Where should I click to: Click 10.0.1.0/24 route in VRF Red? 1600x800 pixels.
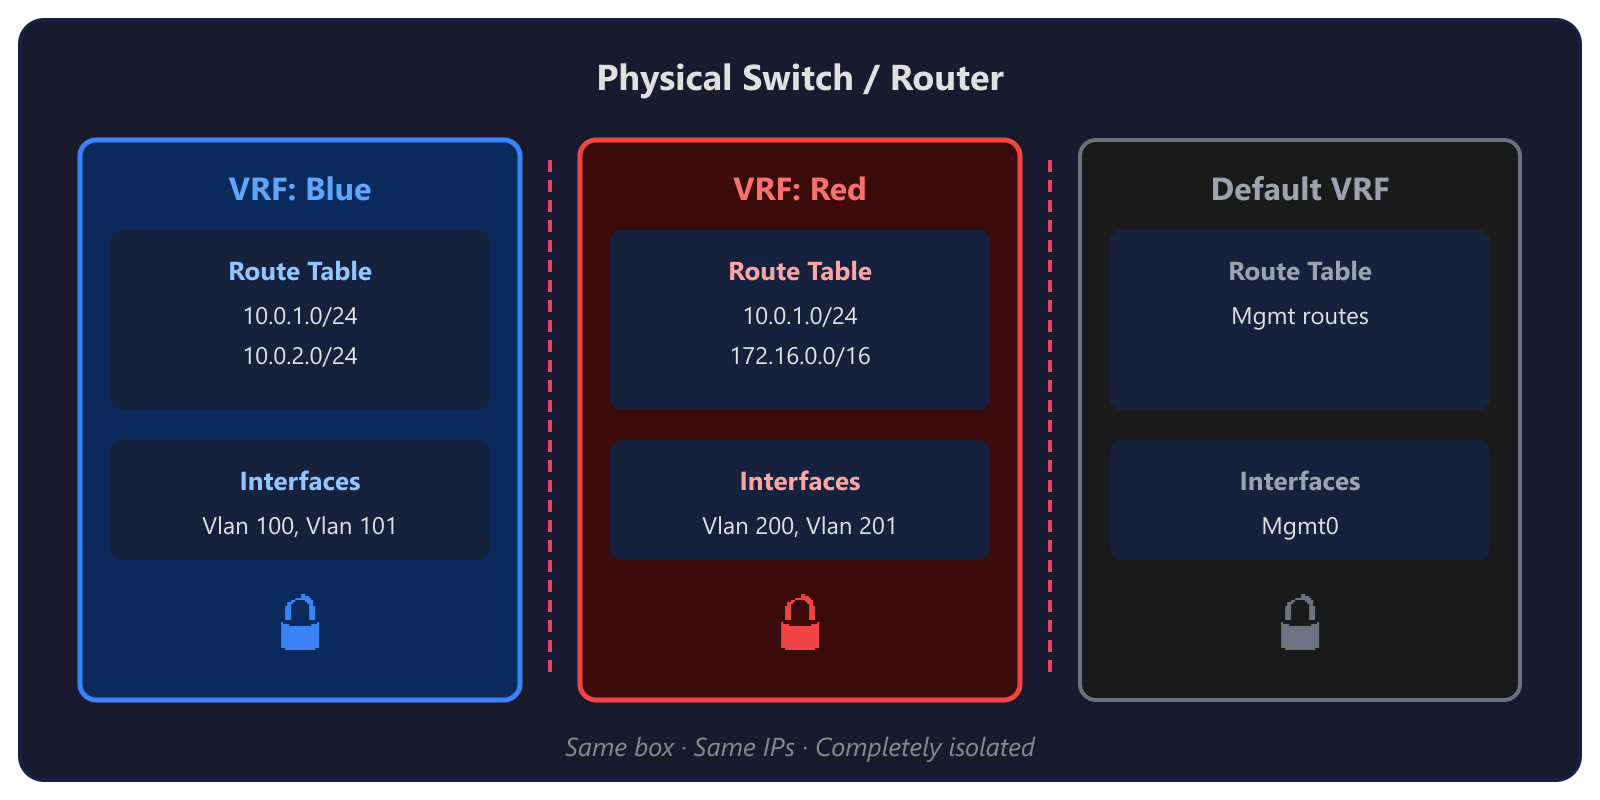pos(800,316)
